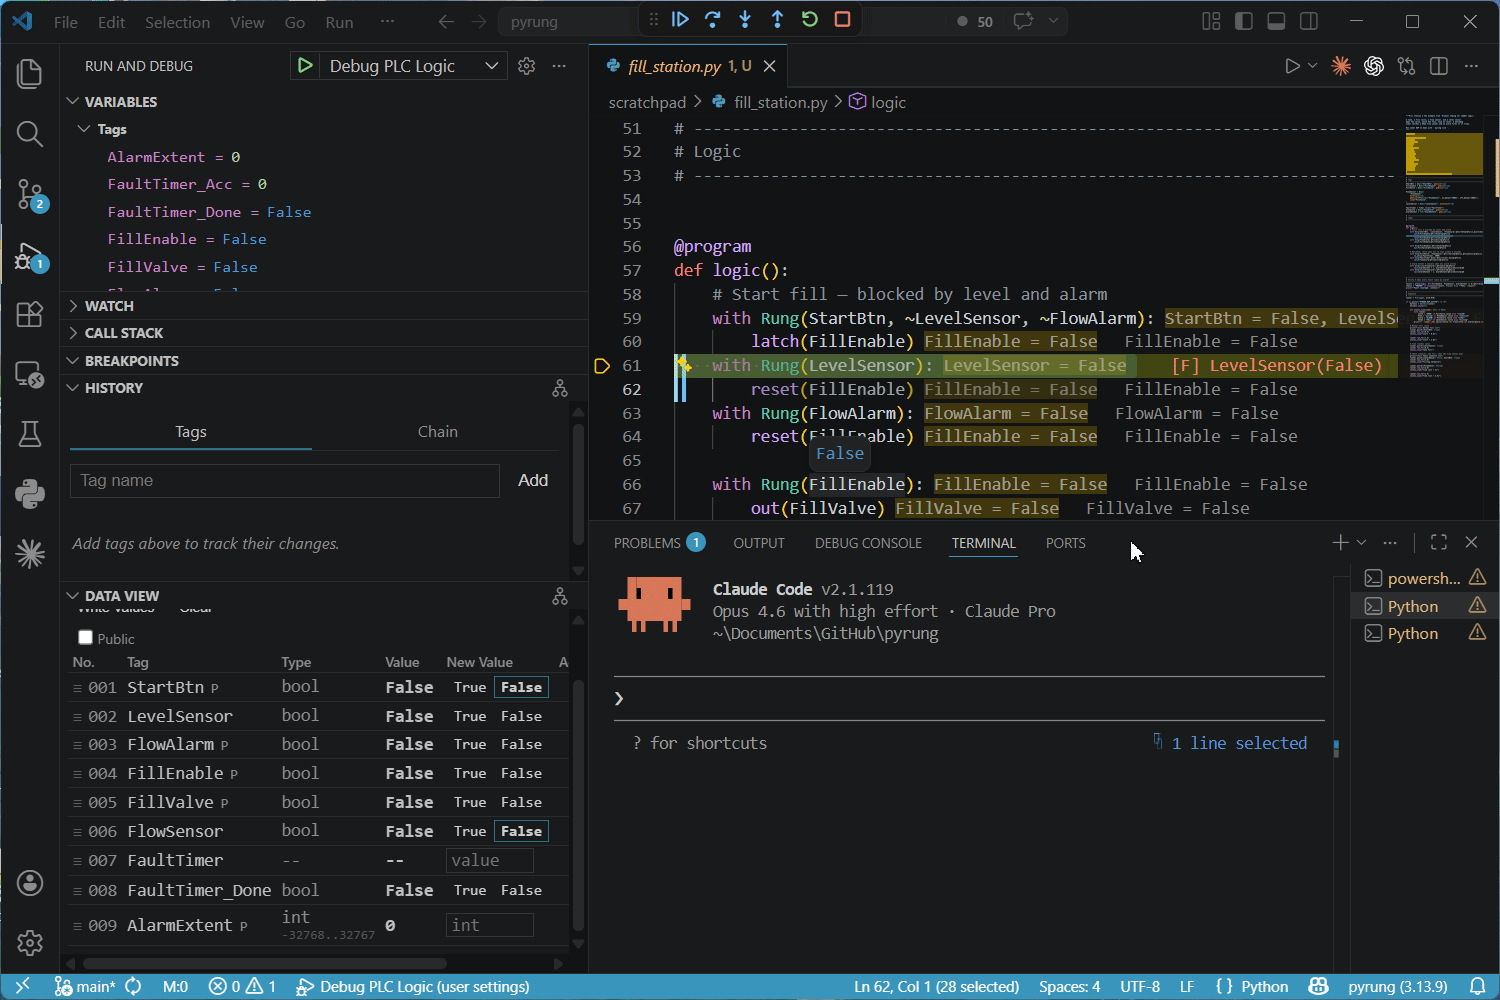Expand the WATCH section
This screenshot has height=1000, width=1500.
tap(72, 306)
